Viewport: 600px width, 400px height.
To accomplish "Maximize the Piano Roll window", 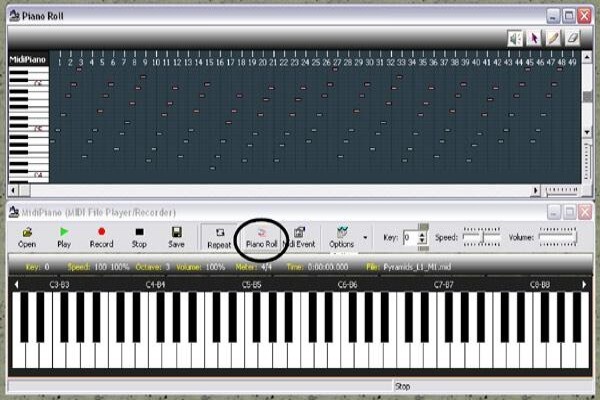I will coord(569,16).
